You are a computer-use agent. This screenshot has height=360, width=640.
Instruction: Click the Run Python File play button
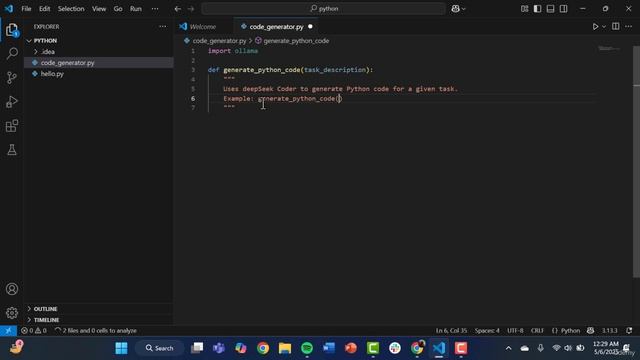595,27
